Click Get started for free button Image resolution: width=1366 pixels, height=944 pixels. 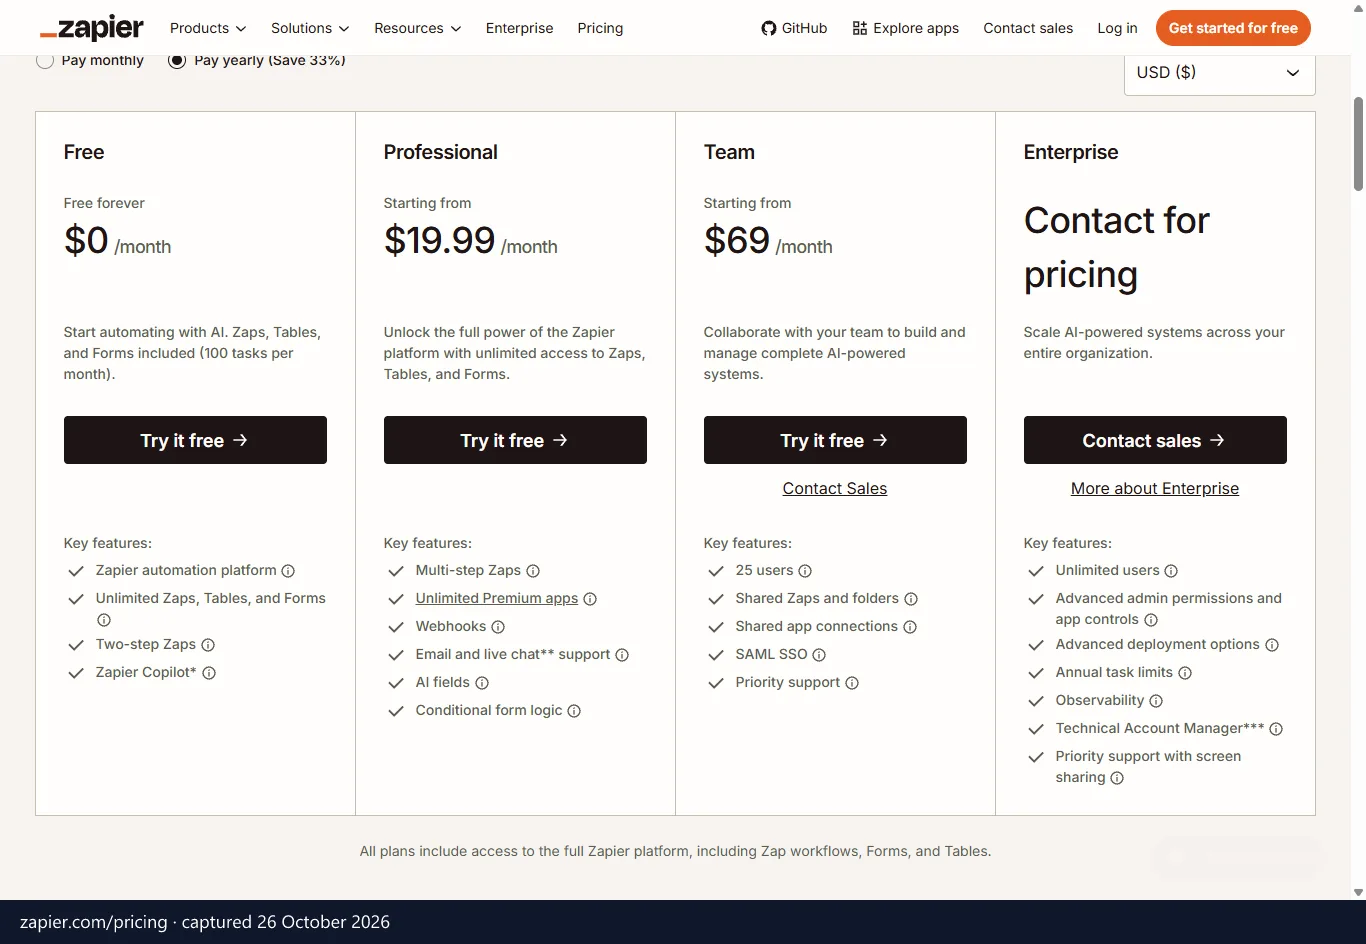pyautogui.click(x=1233, y=28)
